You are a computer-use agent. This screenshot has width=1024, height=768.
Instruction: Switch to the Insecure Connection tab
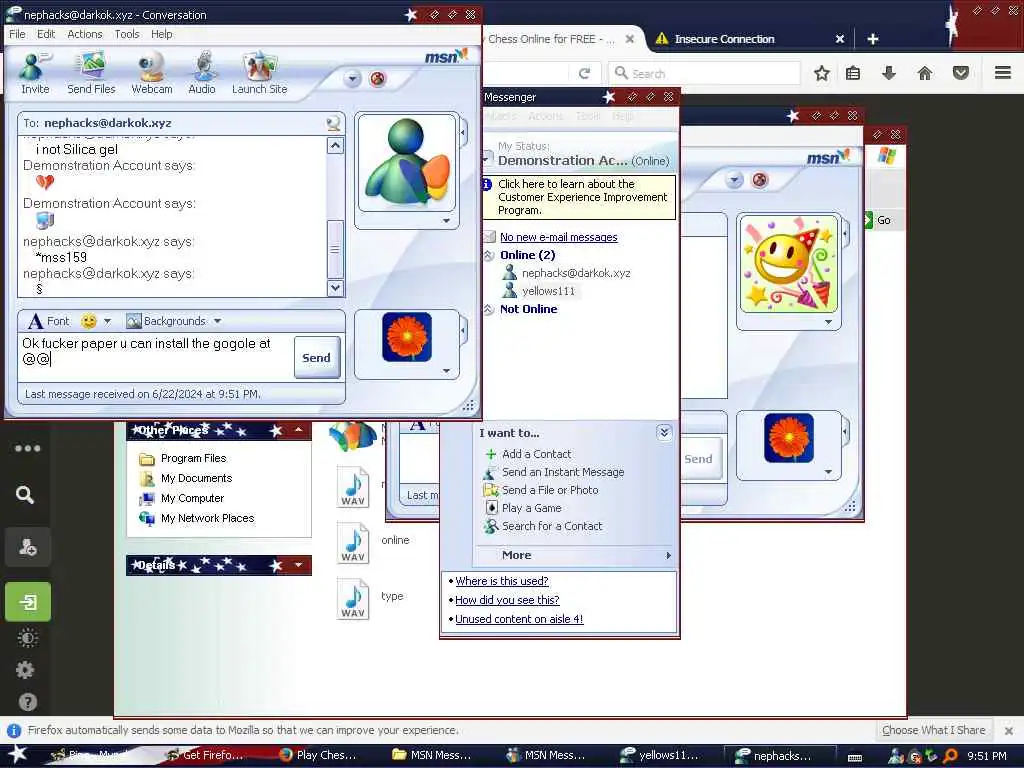(748, 39)
